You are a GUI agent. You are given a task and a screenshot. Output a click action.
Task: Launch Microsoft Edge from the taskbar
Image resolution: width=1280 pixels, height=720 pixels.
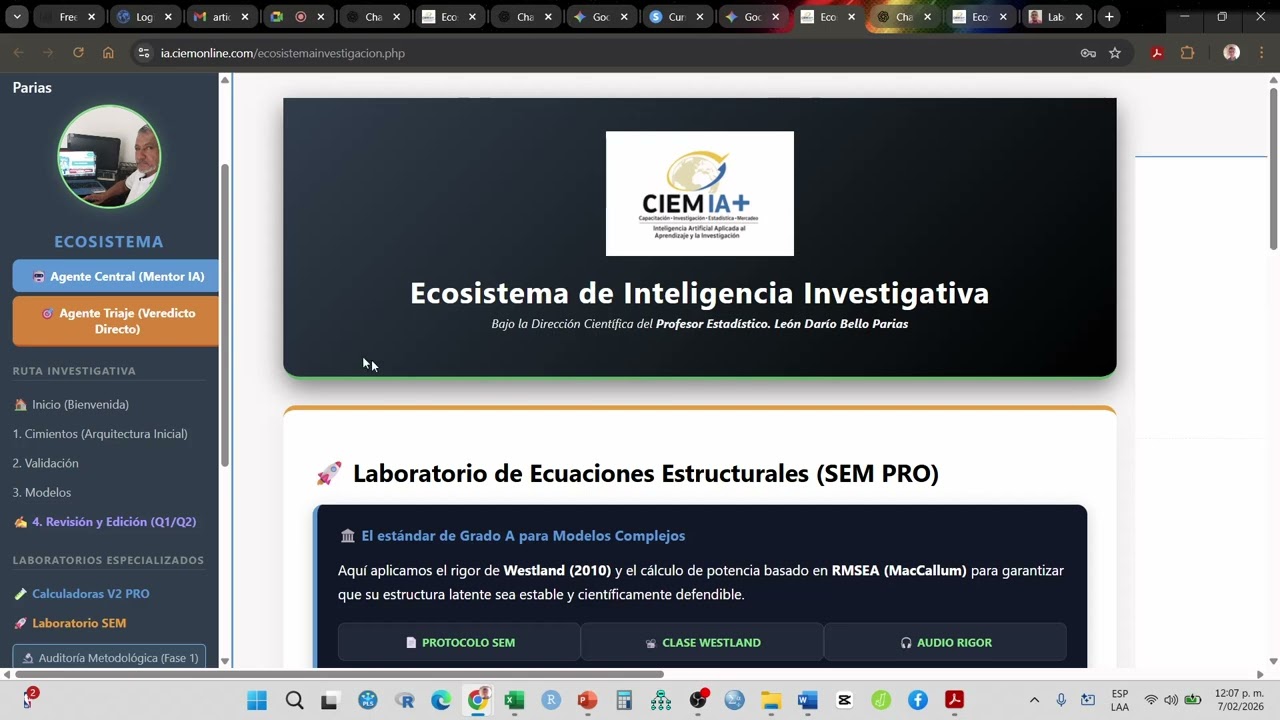click(441, 700)
